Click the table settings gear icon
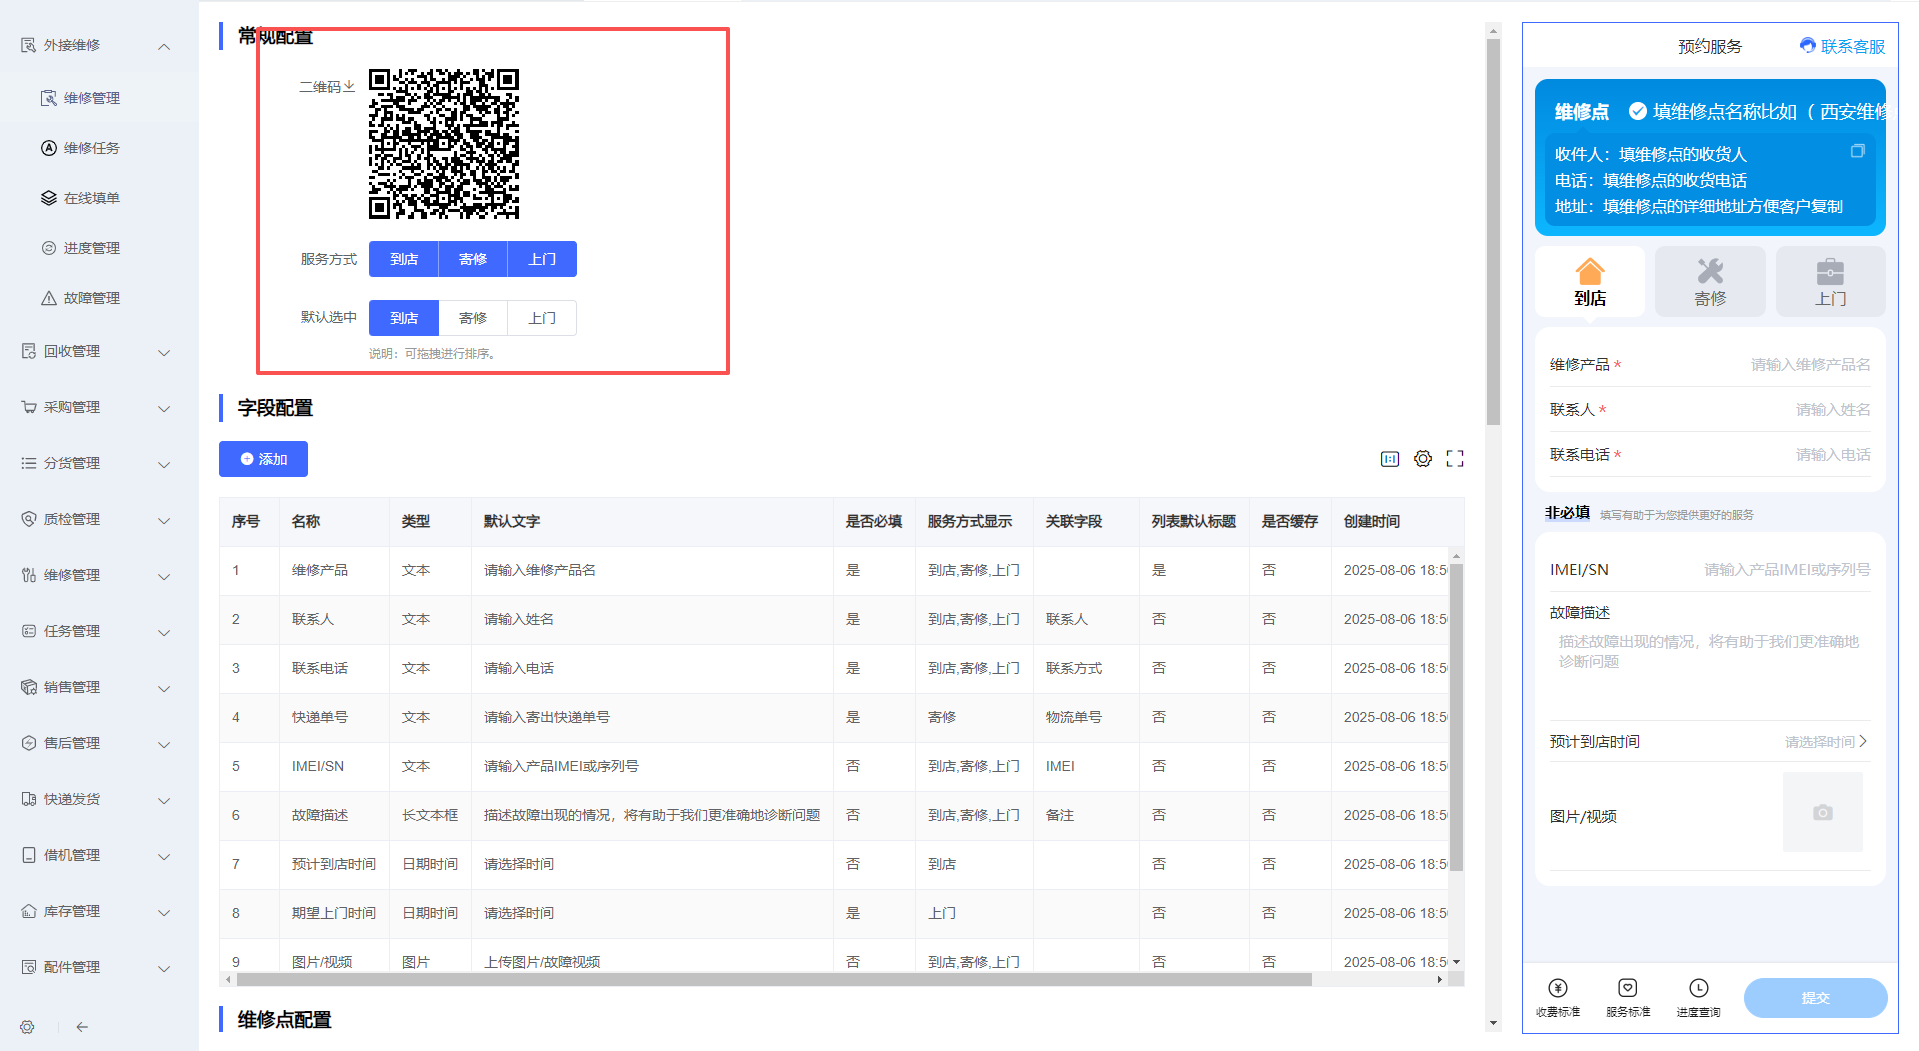The height and width of the screenshot is (1051, 1919). 1422,459
